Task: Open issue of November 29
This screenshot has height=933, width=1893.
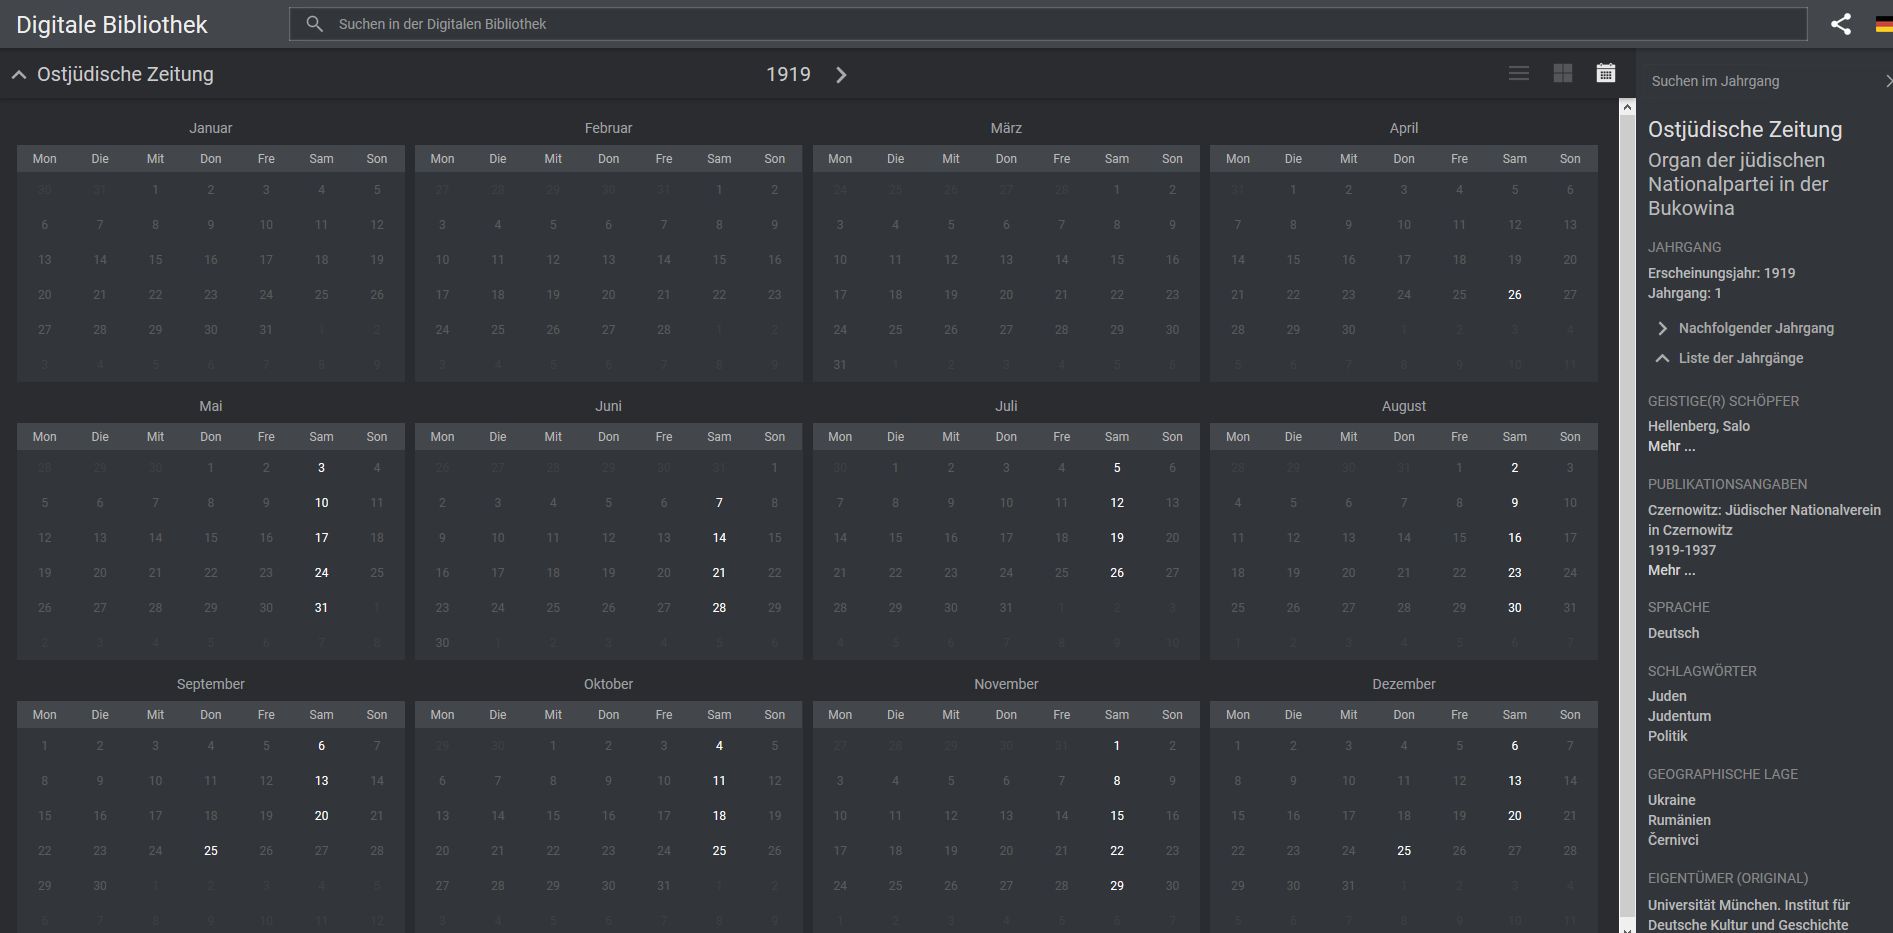Action: click(1117, 886)
